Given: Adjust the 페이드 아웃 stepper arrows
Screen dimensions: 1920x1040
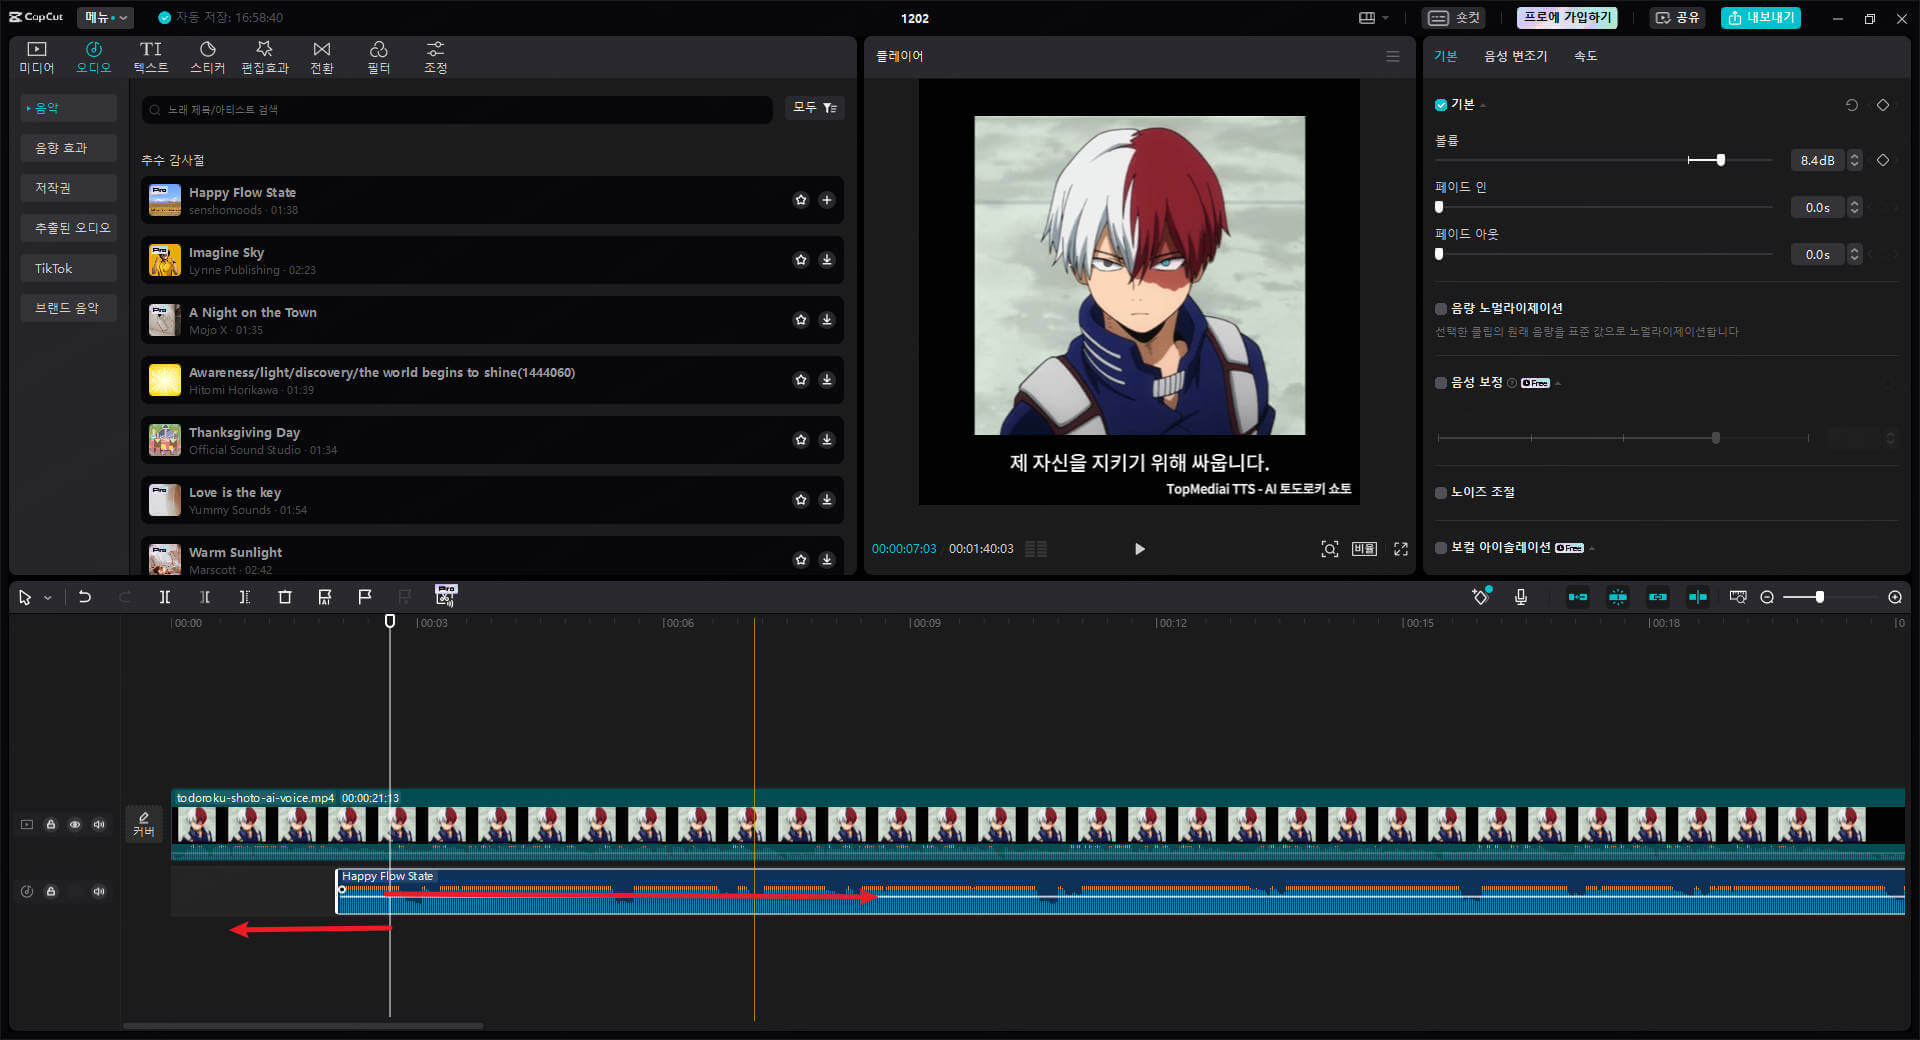Looking at the screenshot, I should pos(1855,255).
